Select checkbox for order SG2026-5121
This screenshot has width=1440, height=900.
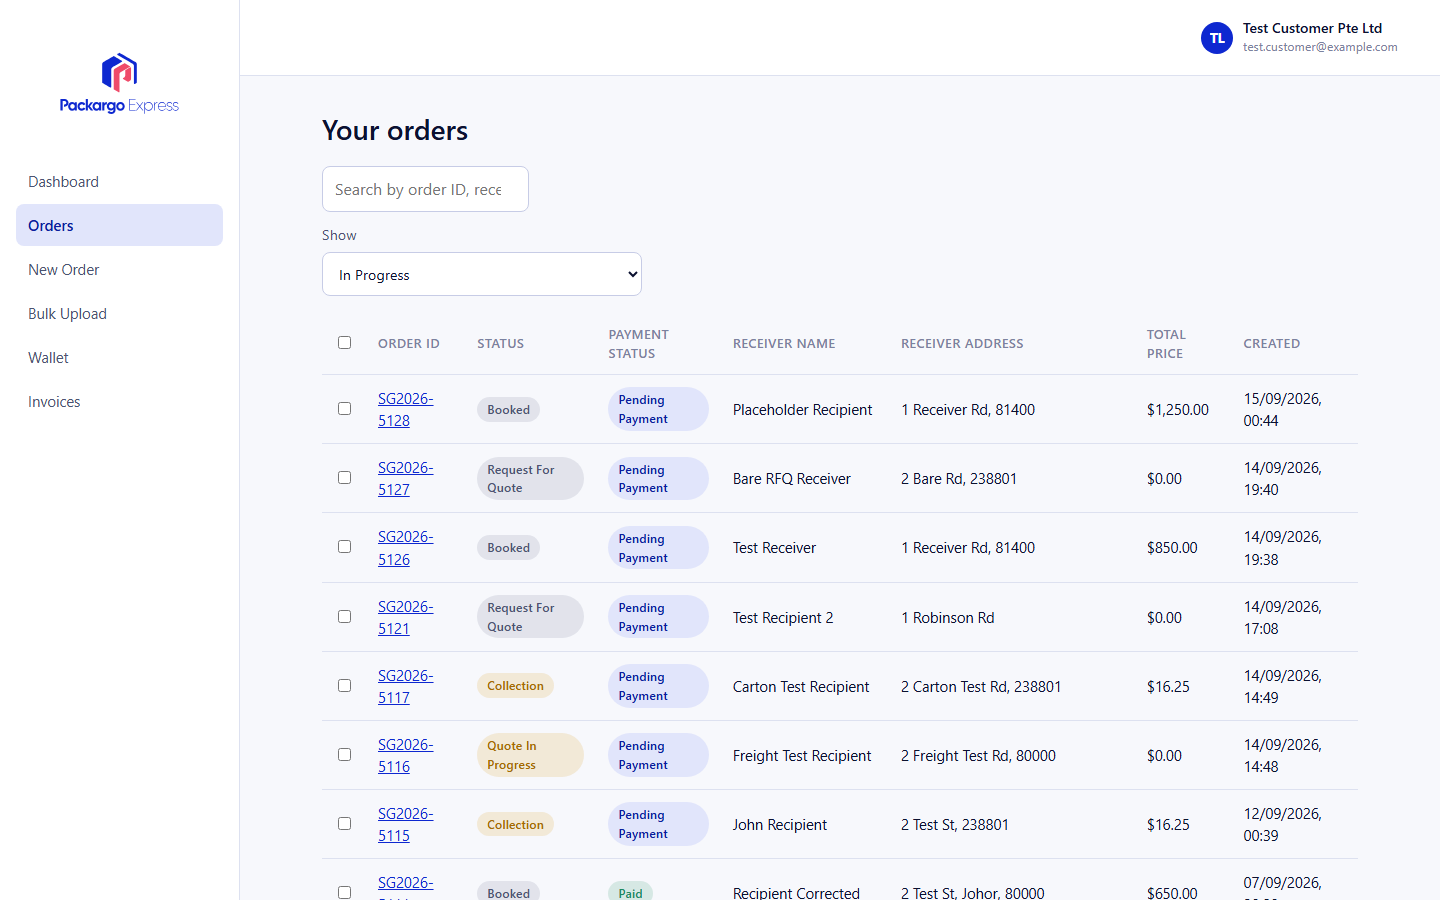point(344,617)
